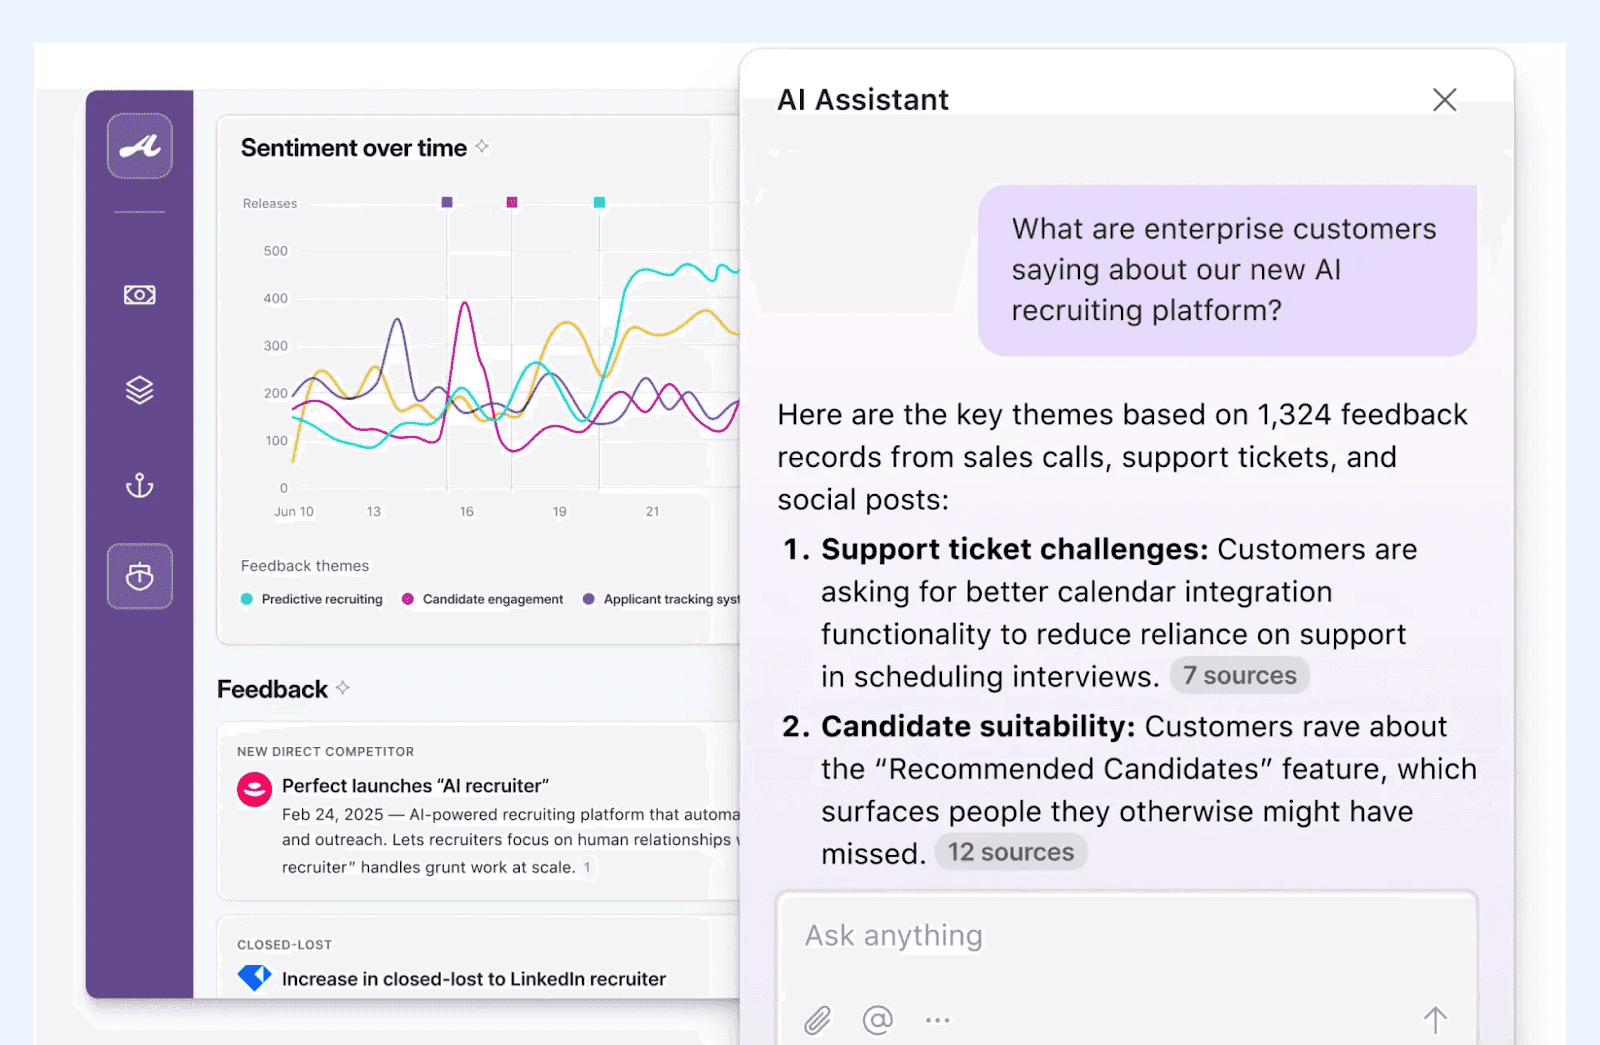Select the layers icon in the sidebar
The width and height of the screenshot is (1600, 1045).
coord(140,389)
